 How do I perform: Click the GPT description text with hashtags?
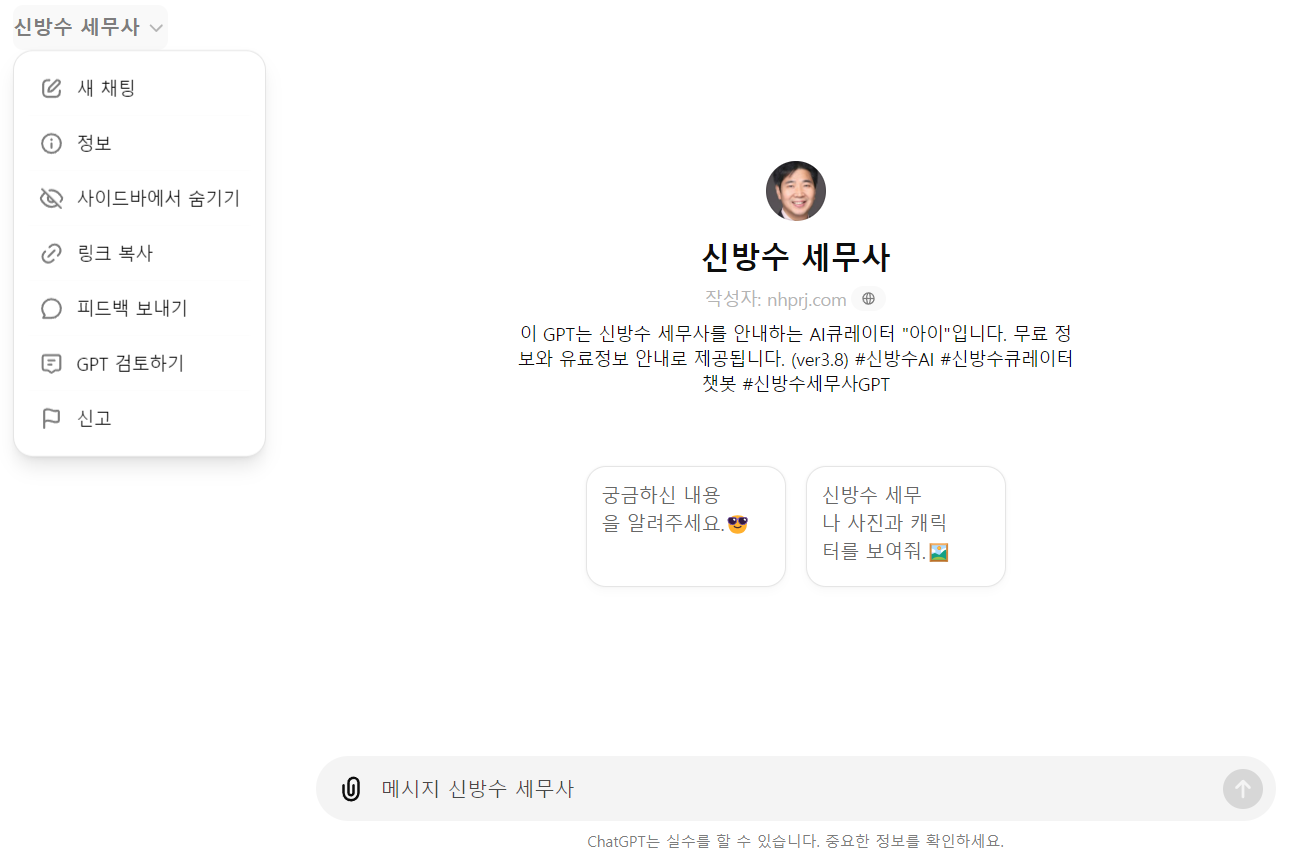point(796,359)
